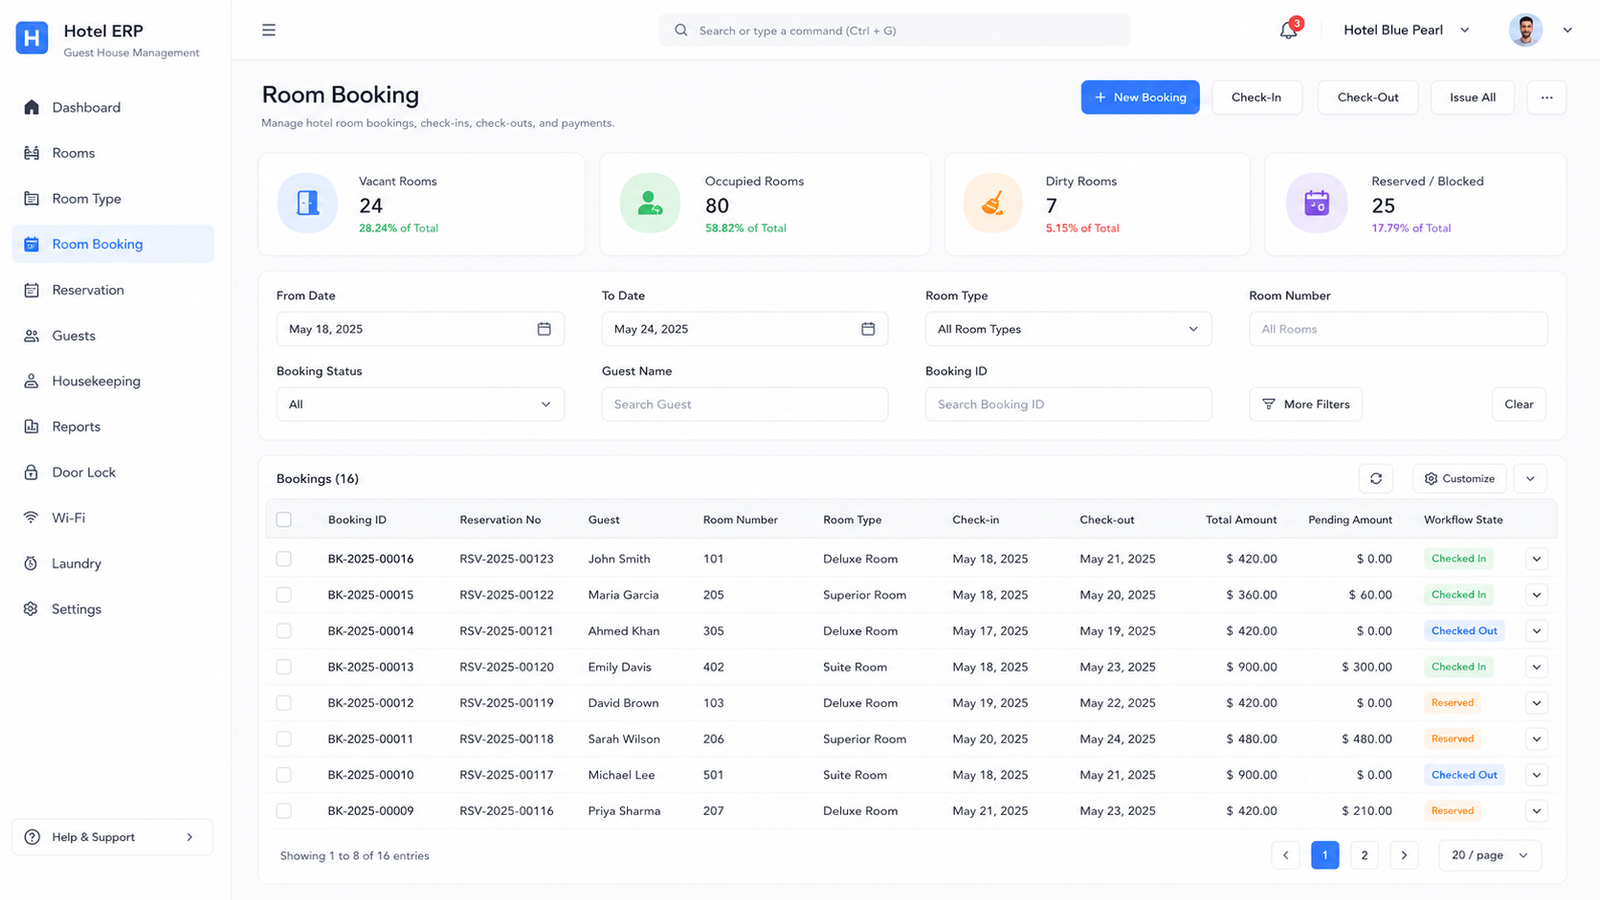Screen dimensions: 1600x900
Task: Open the Hotel Blue Pearl selector
Action: point(1406,30)
